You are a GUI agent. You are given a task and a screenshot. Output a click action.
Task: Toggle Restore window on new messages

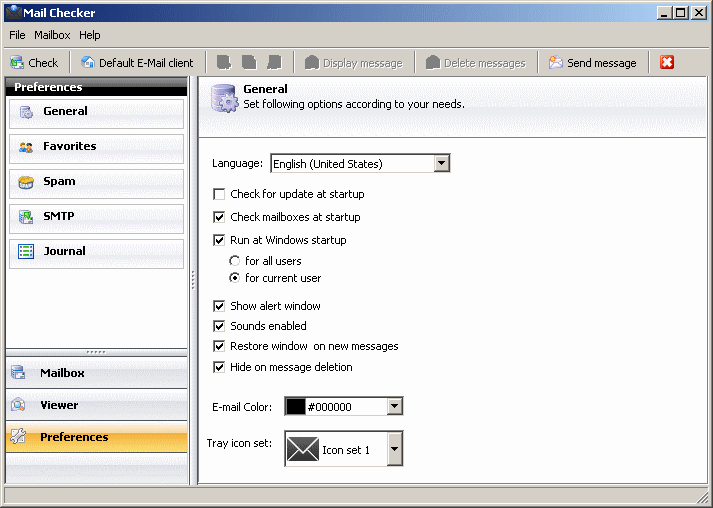pyautogui.click(x=219, y=346)
